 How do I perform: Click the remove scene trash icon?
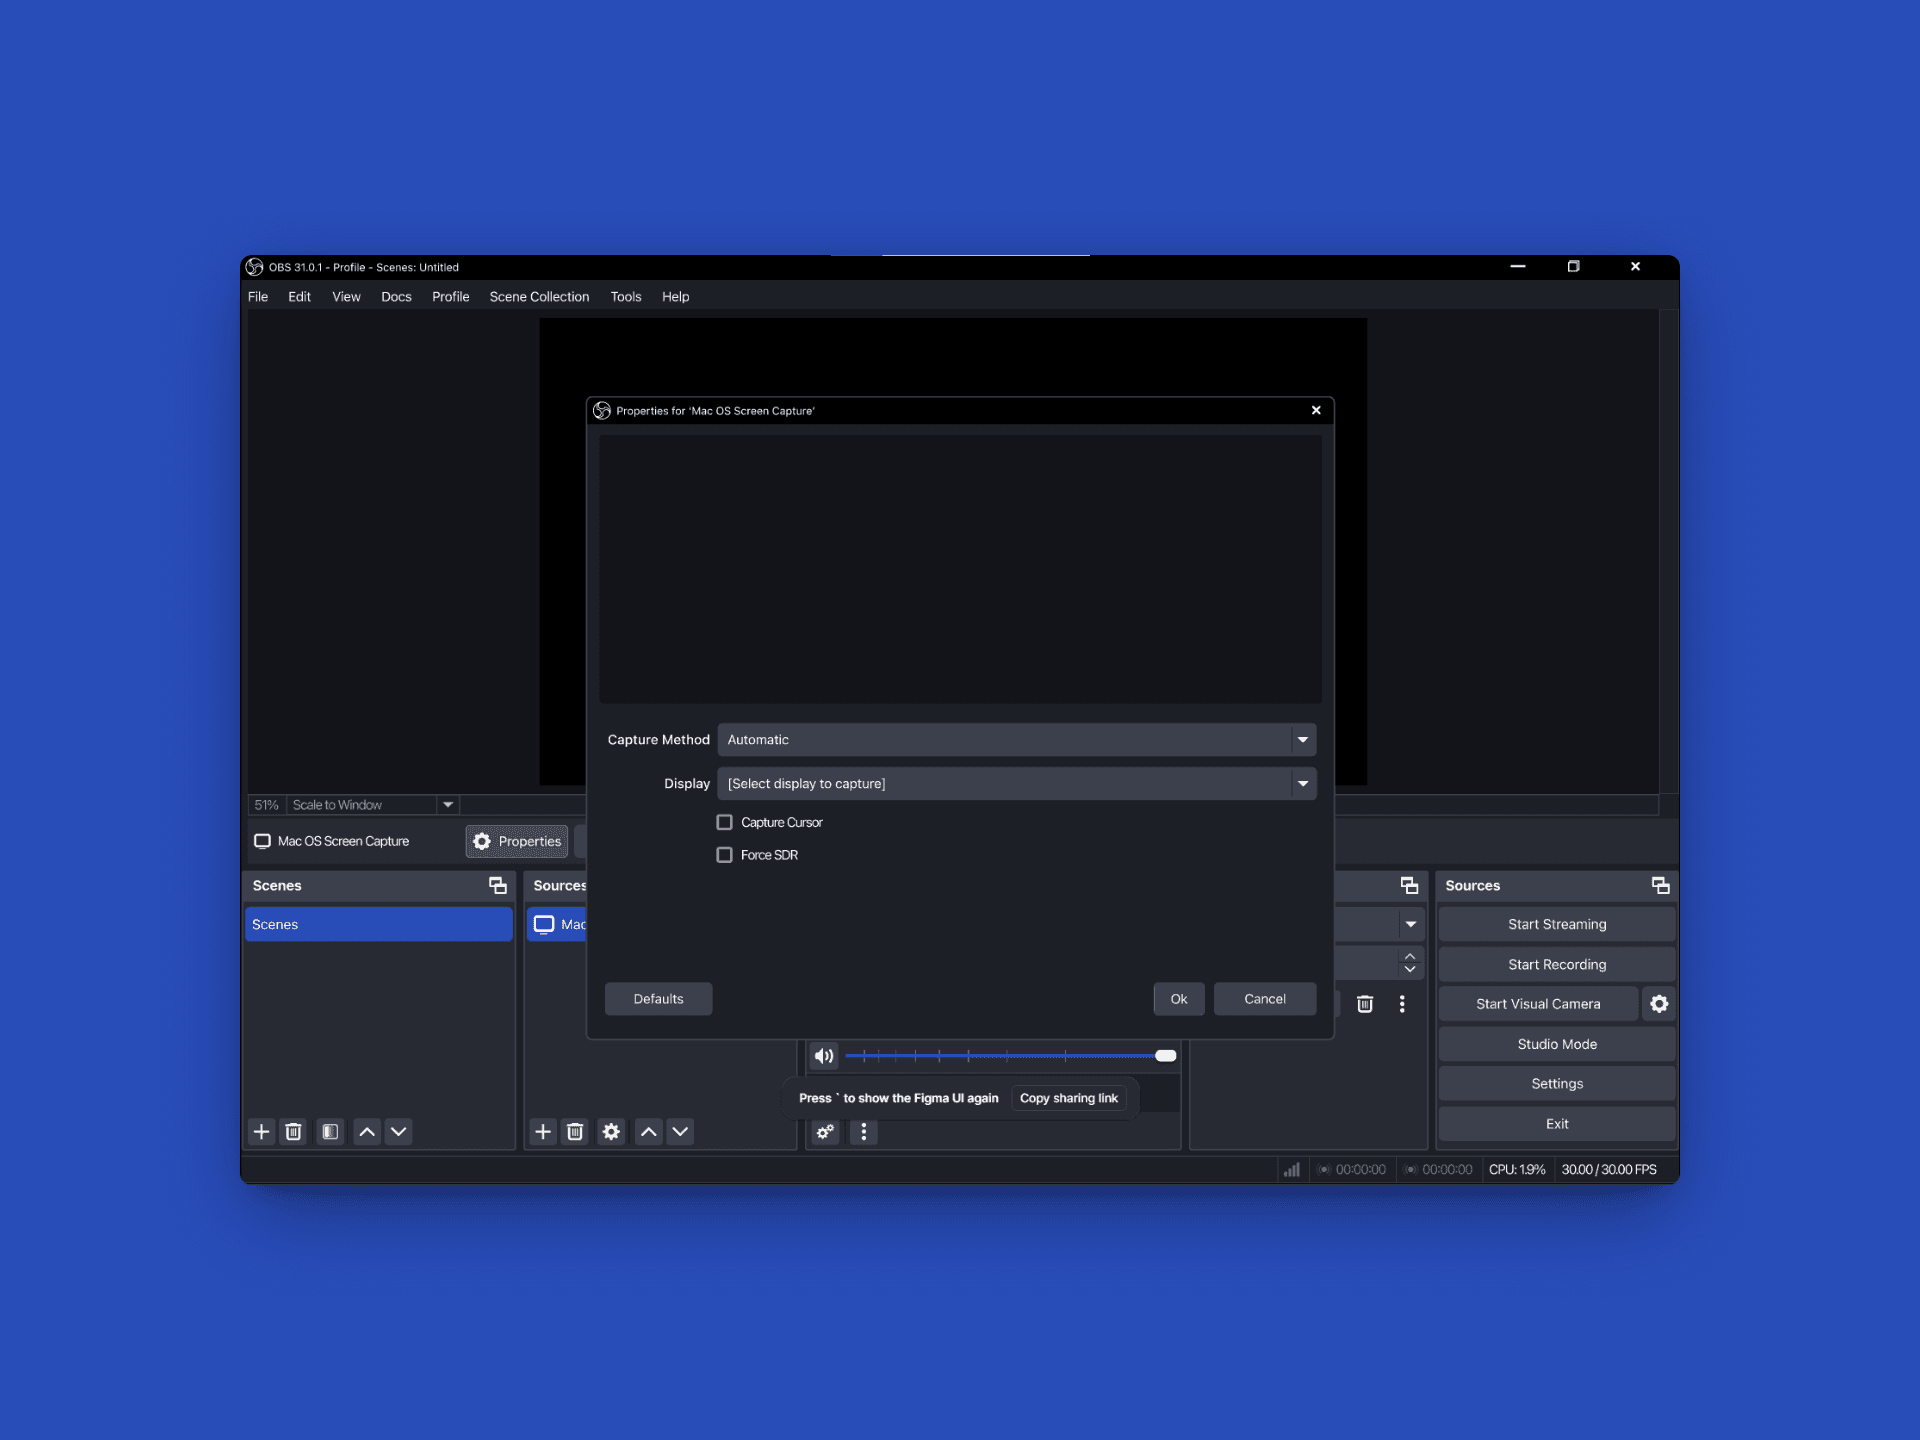pyautogui.click(x=293, y=1131)
